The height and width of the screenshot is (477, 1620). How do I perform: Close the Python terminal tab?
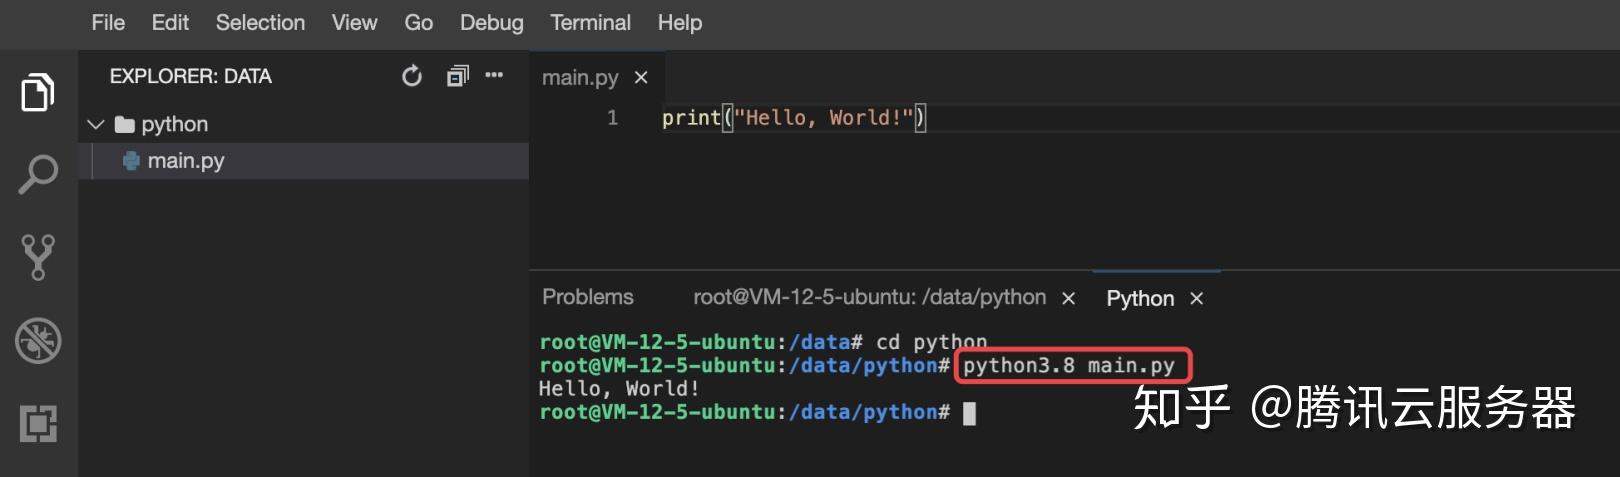click(x=1197, y=298)
